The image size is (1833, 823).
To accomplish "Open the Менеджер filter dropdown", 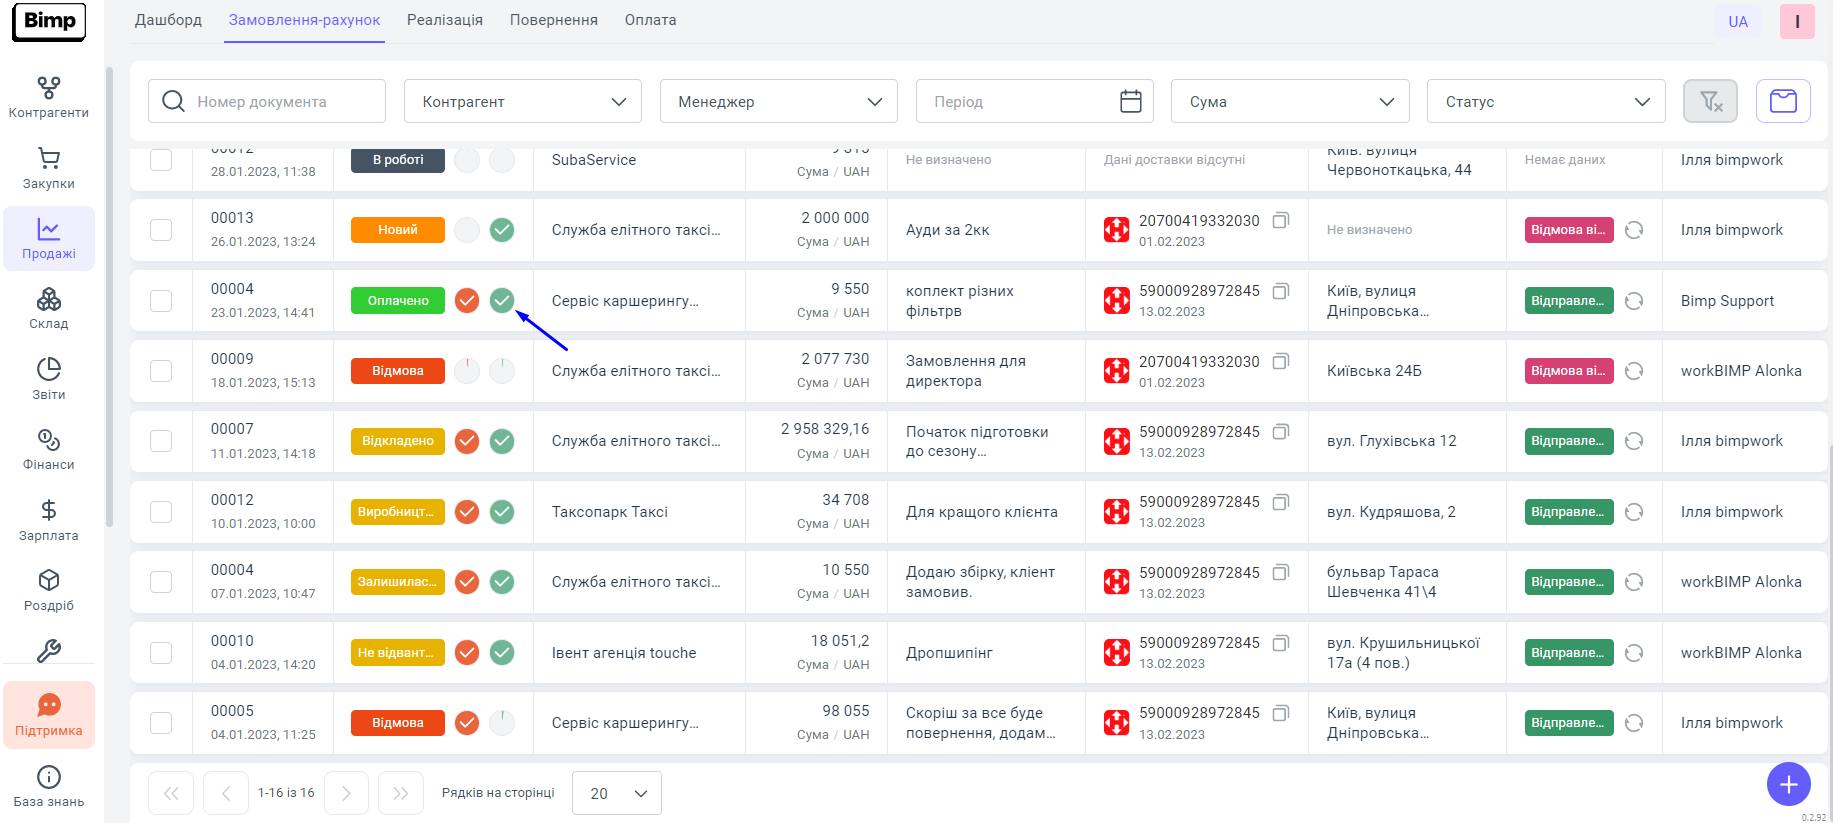I will tap(778, 101).
